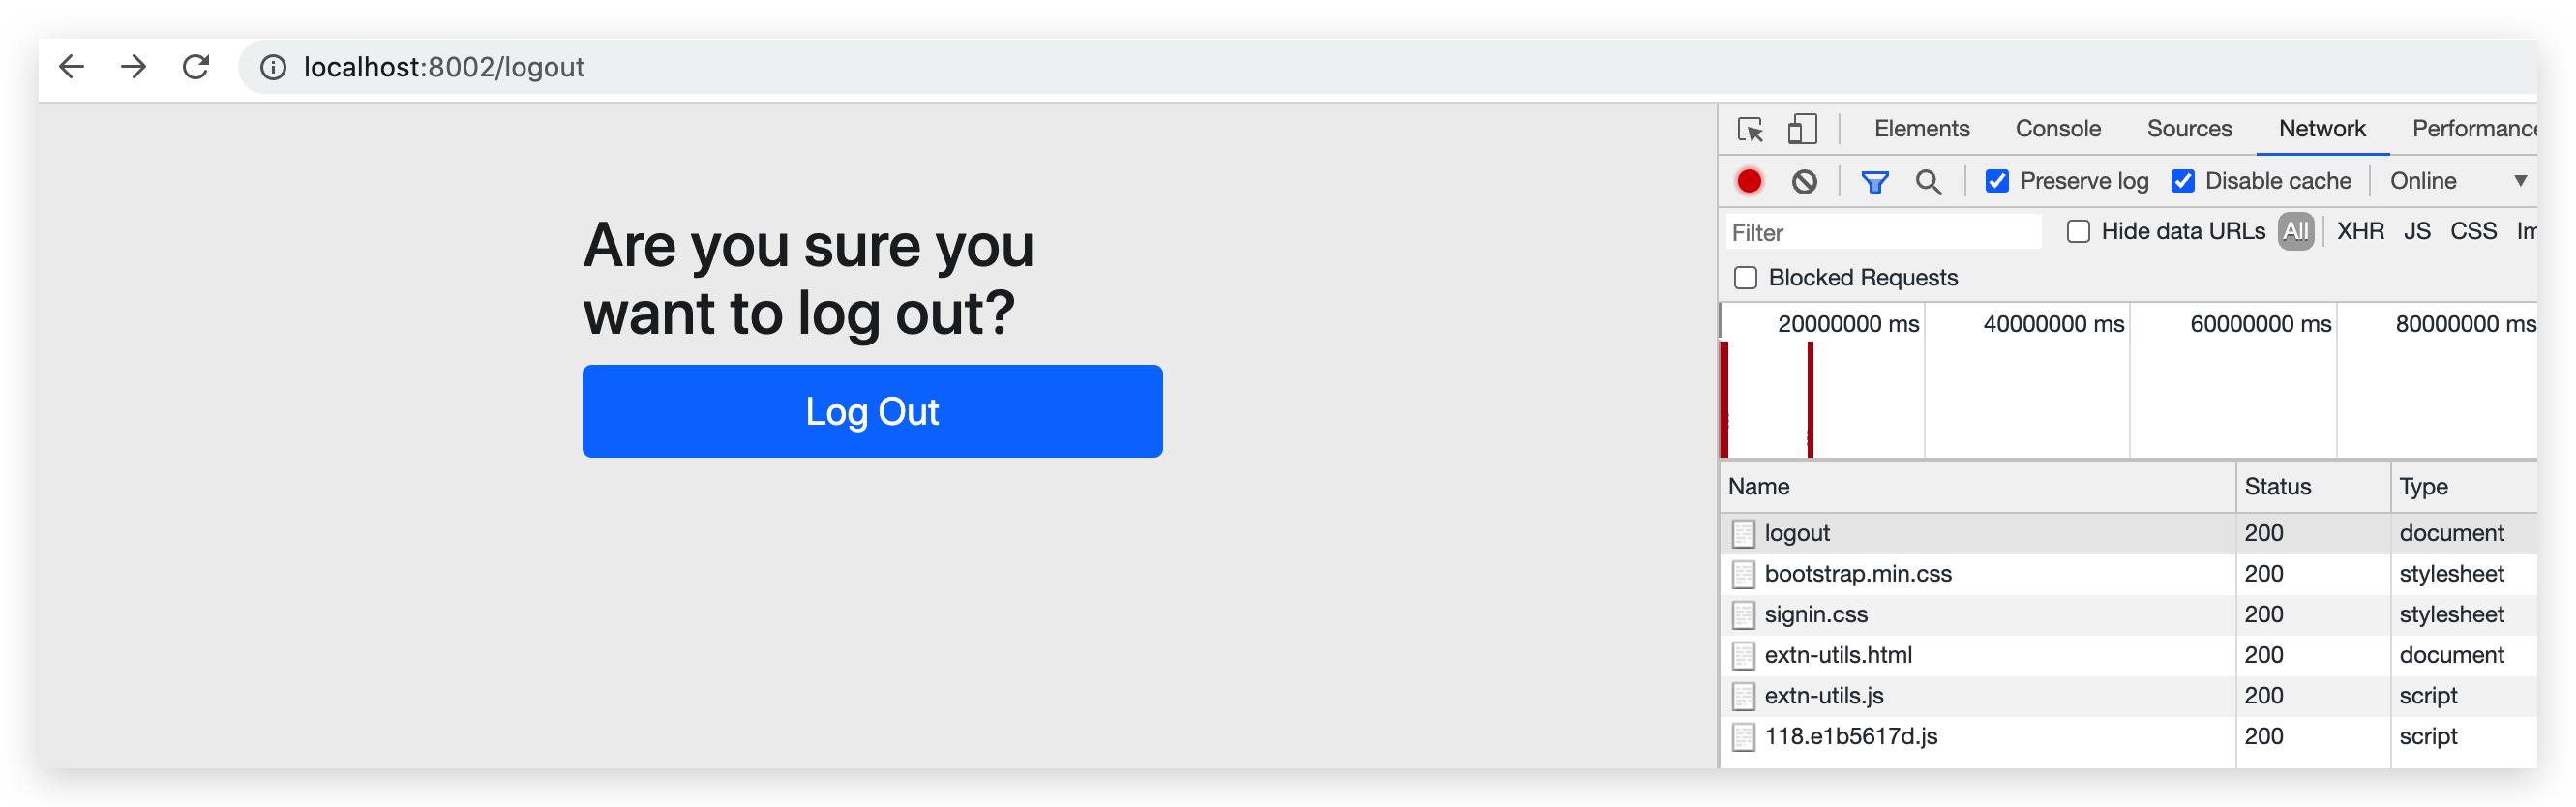Image resolution: width=2576 pixels, height=807 pixels.
Task: Reload the logout page
Action: click(x=196, y=67)
